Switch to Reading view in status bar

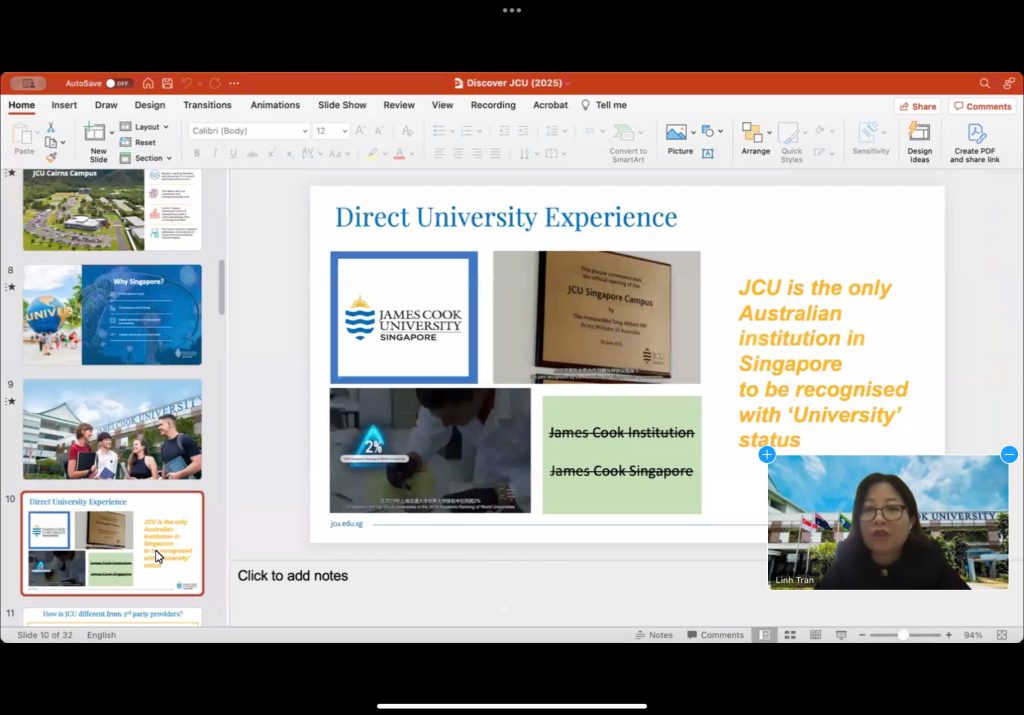click(x=816, y=635)
